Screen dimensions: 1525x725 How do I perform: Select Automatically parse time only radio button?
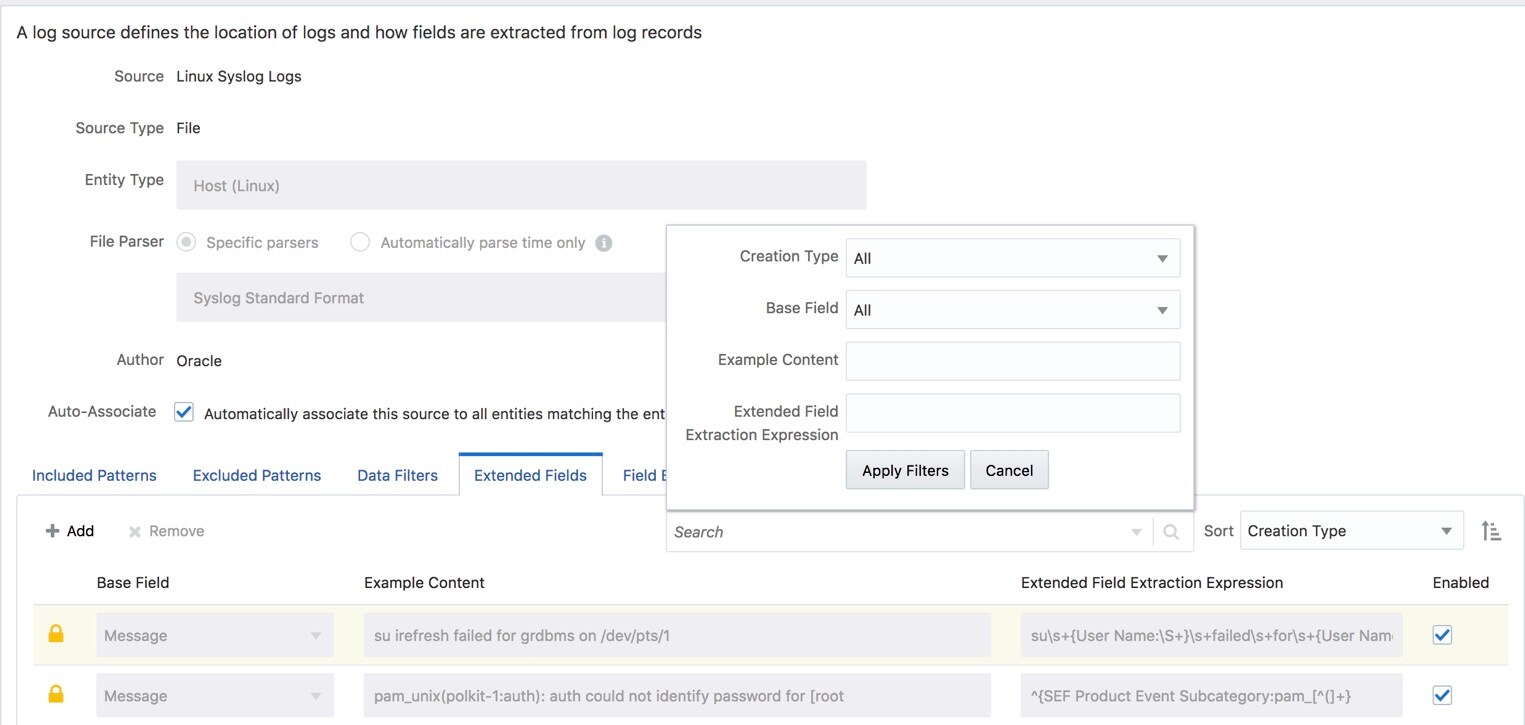tap(360, 242)
